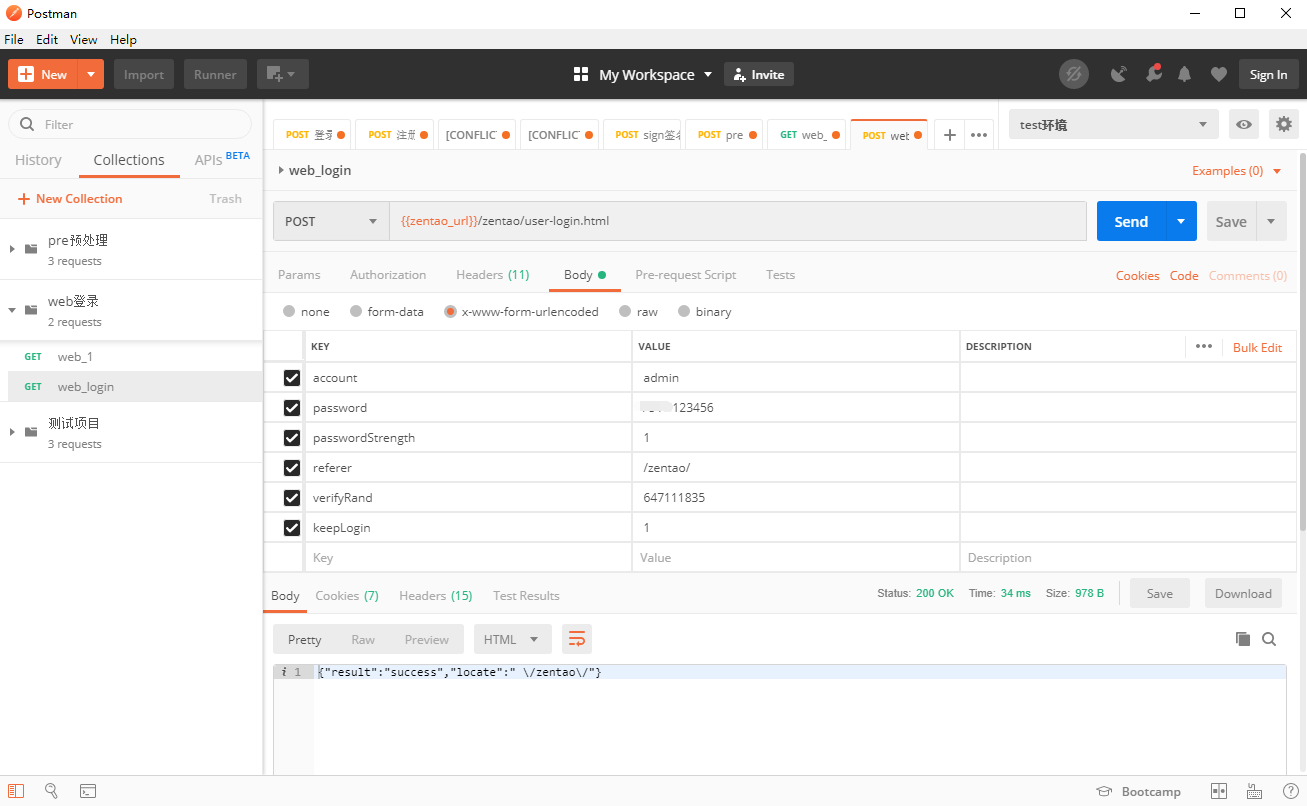Open tab options three dots menu
The image size is (1307, 806).
979,135
